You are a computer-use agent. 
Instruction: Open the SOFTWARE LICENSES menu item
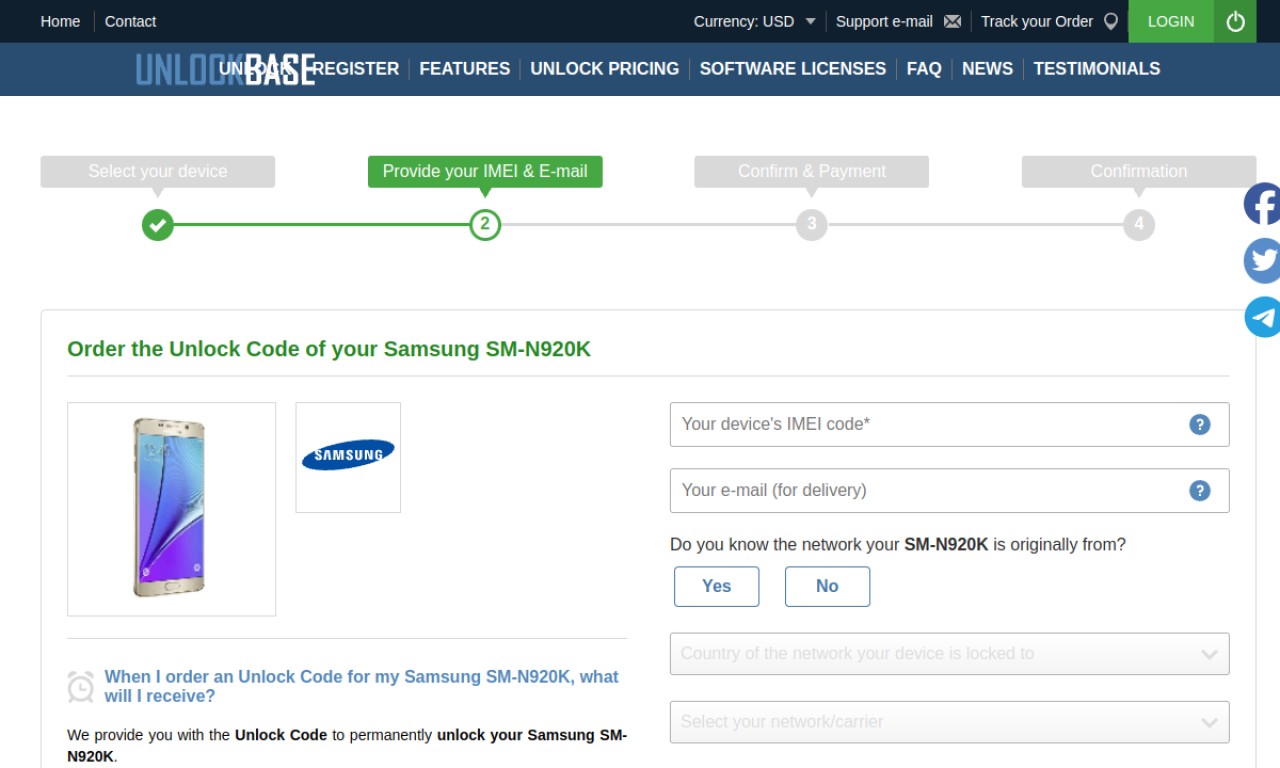(x=793, y=69)
